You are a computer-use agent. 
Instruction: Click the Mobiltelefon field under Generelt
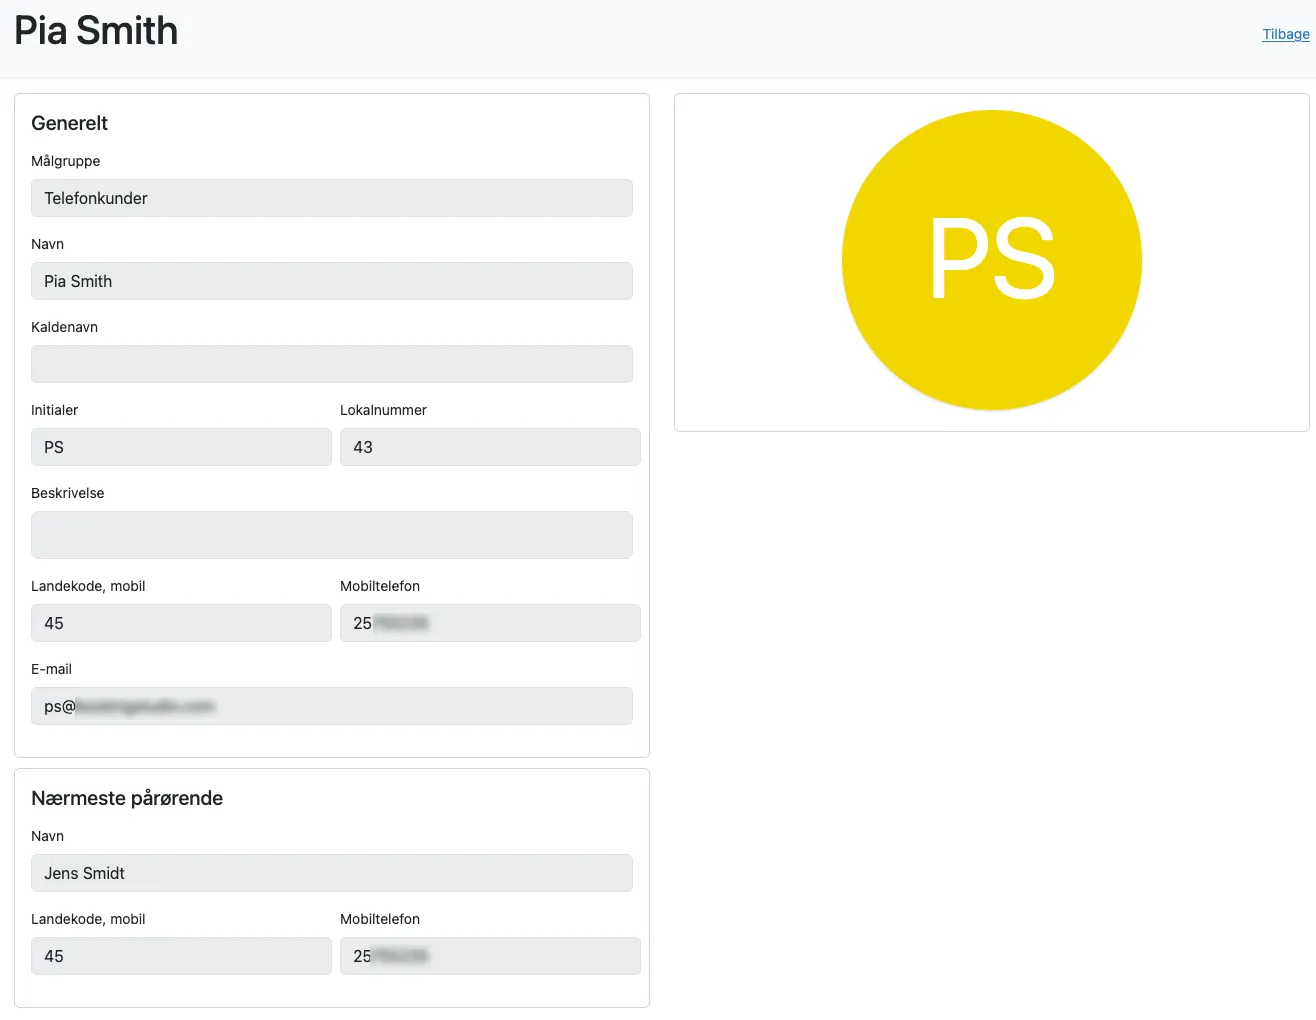(x=489, y=623)
